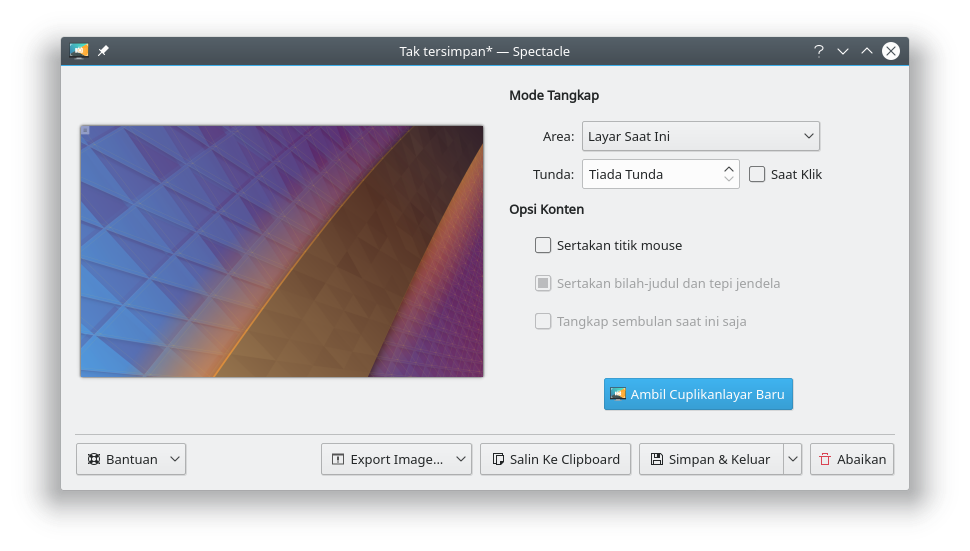Click the lifebuoy icon on Bantuan button

(93, 459)
